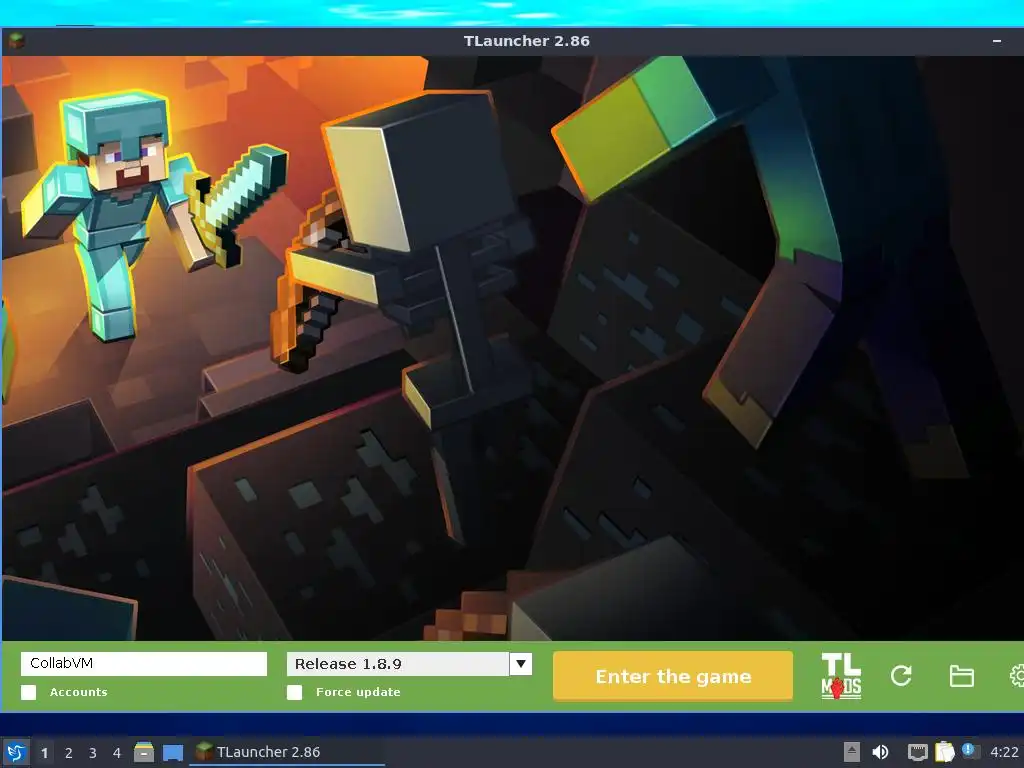Focus the CollabVM username field
This screenshot has height=768, width=1024.
[144, 664]
